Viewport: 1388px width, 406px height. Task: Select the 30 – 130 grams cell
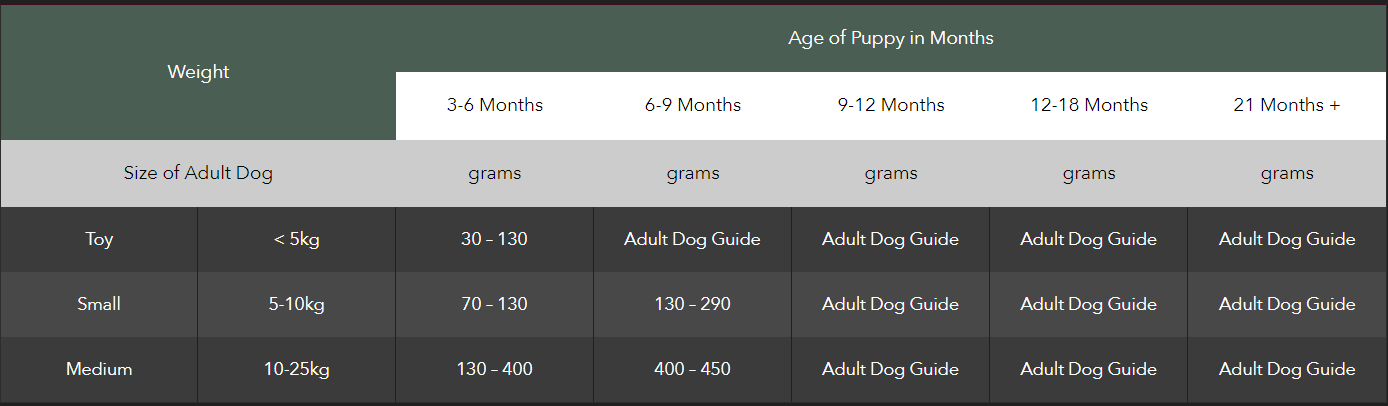tap(495, 239)
